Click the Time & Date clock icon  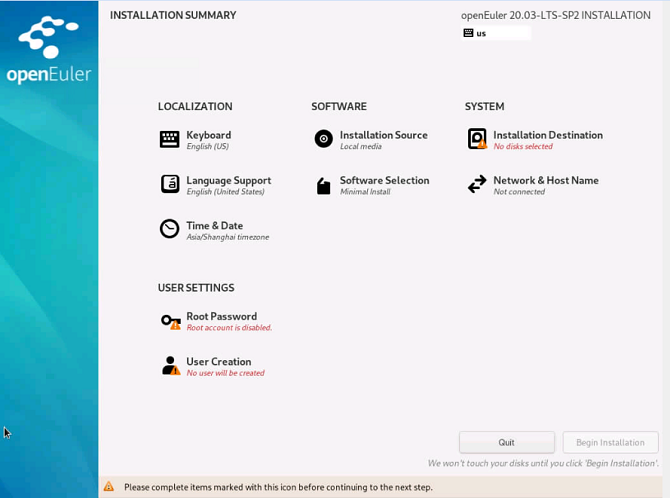coord(170,229)
